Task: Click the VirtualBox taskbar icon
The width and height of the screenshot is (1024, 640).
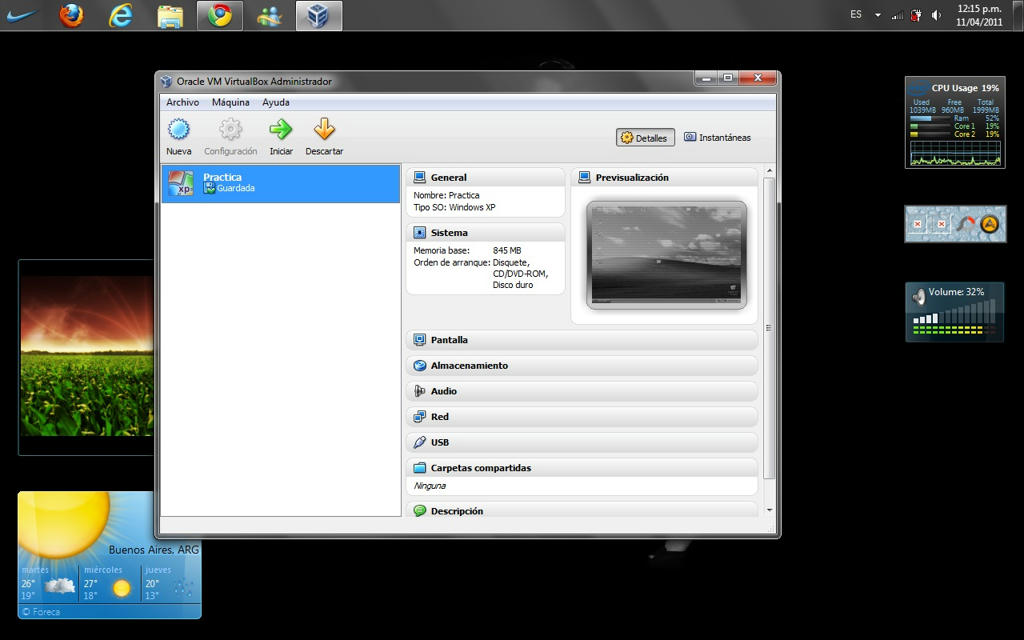Action: click(x=318, y=16)
